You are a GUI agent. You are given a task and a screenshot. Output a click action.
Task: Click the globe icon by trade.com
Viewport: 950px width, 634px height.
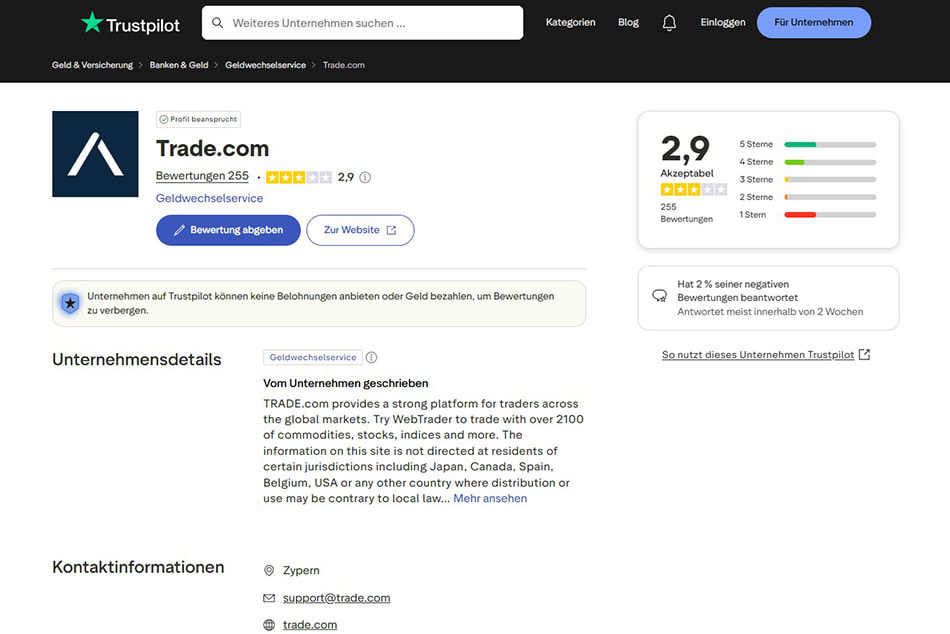click(269, 625)
